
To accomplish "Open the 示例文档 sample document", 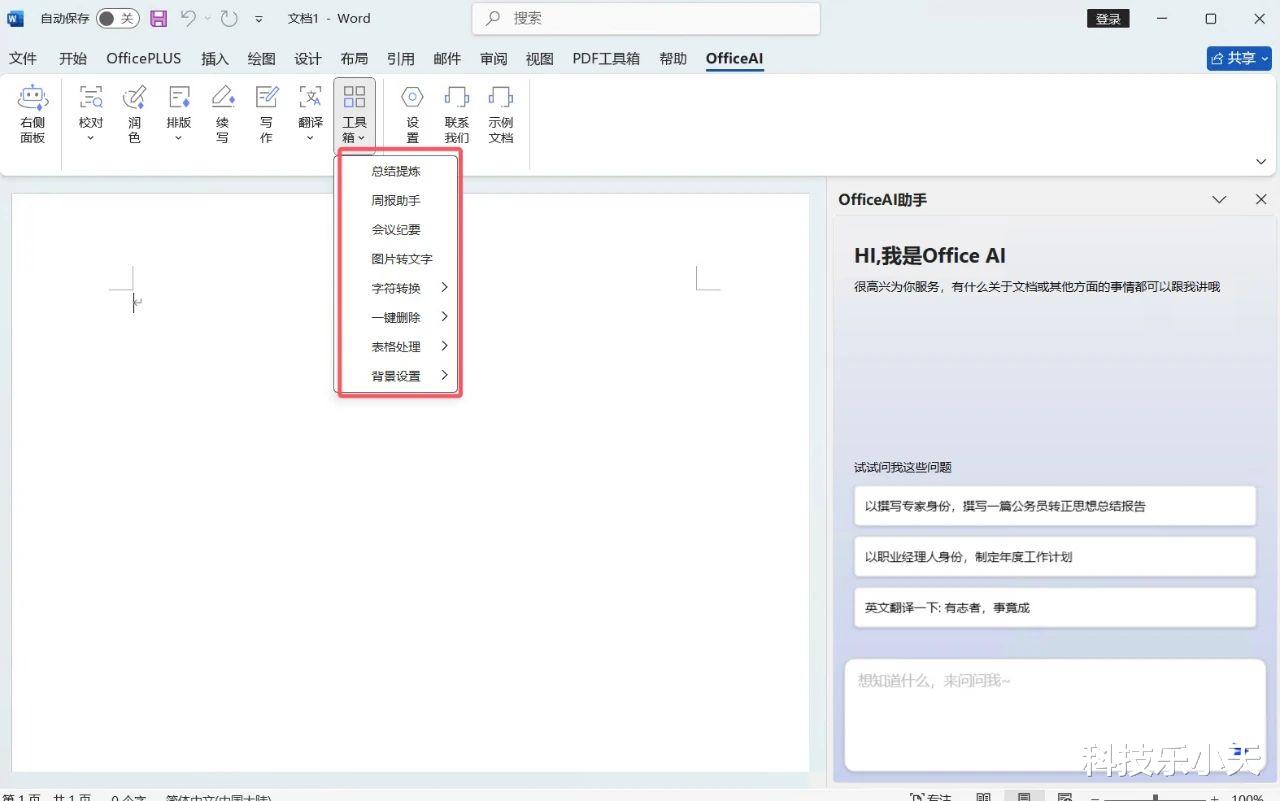I will pyautogui.click(x=500, y=114).
